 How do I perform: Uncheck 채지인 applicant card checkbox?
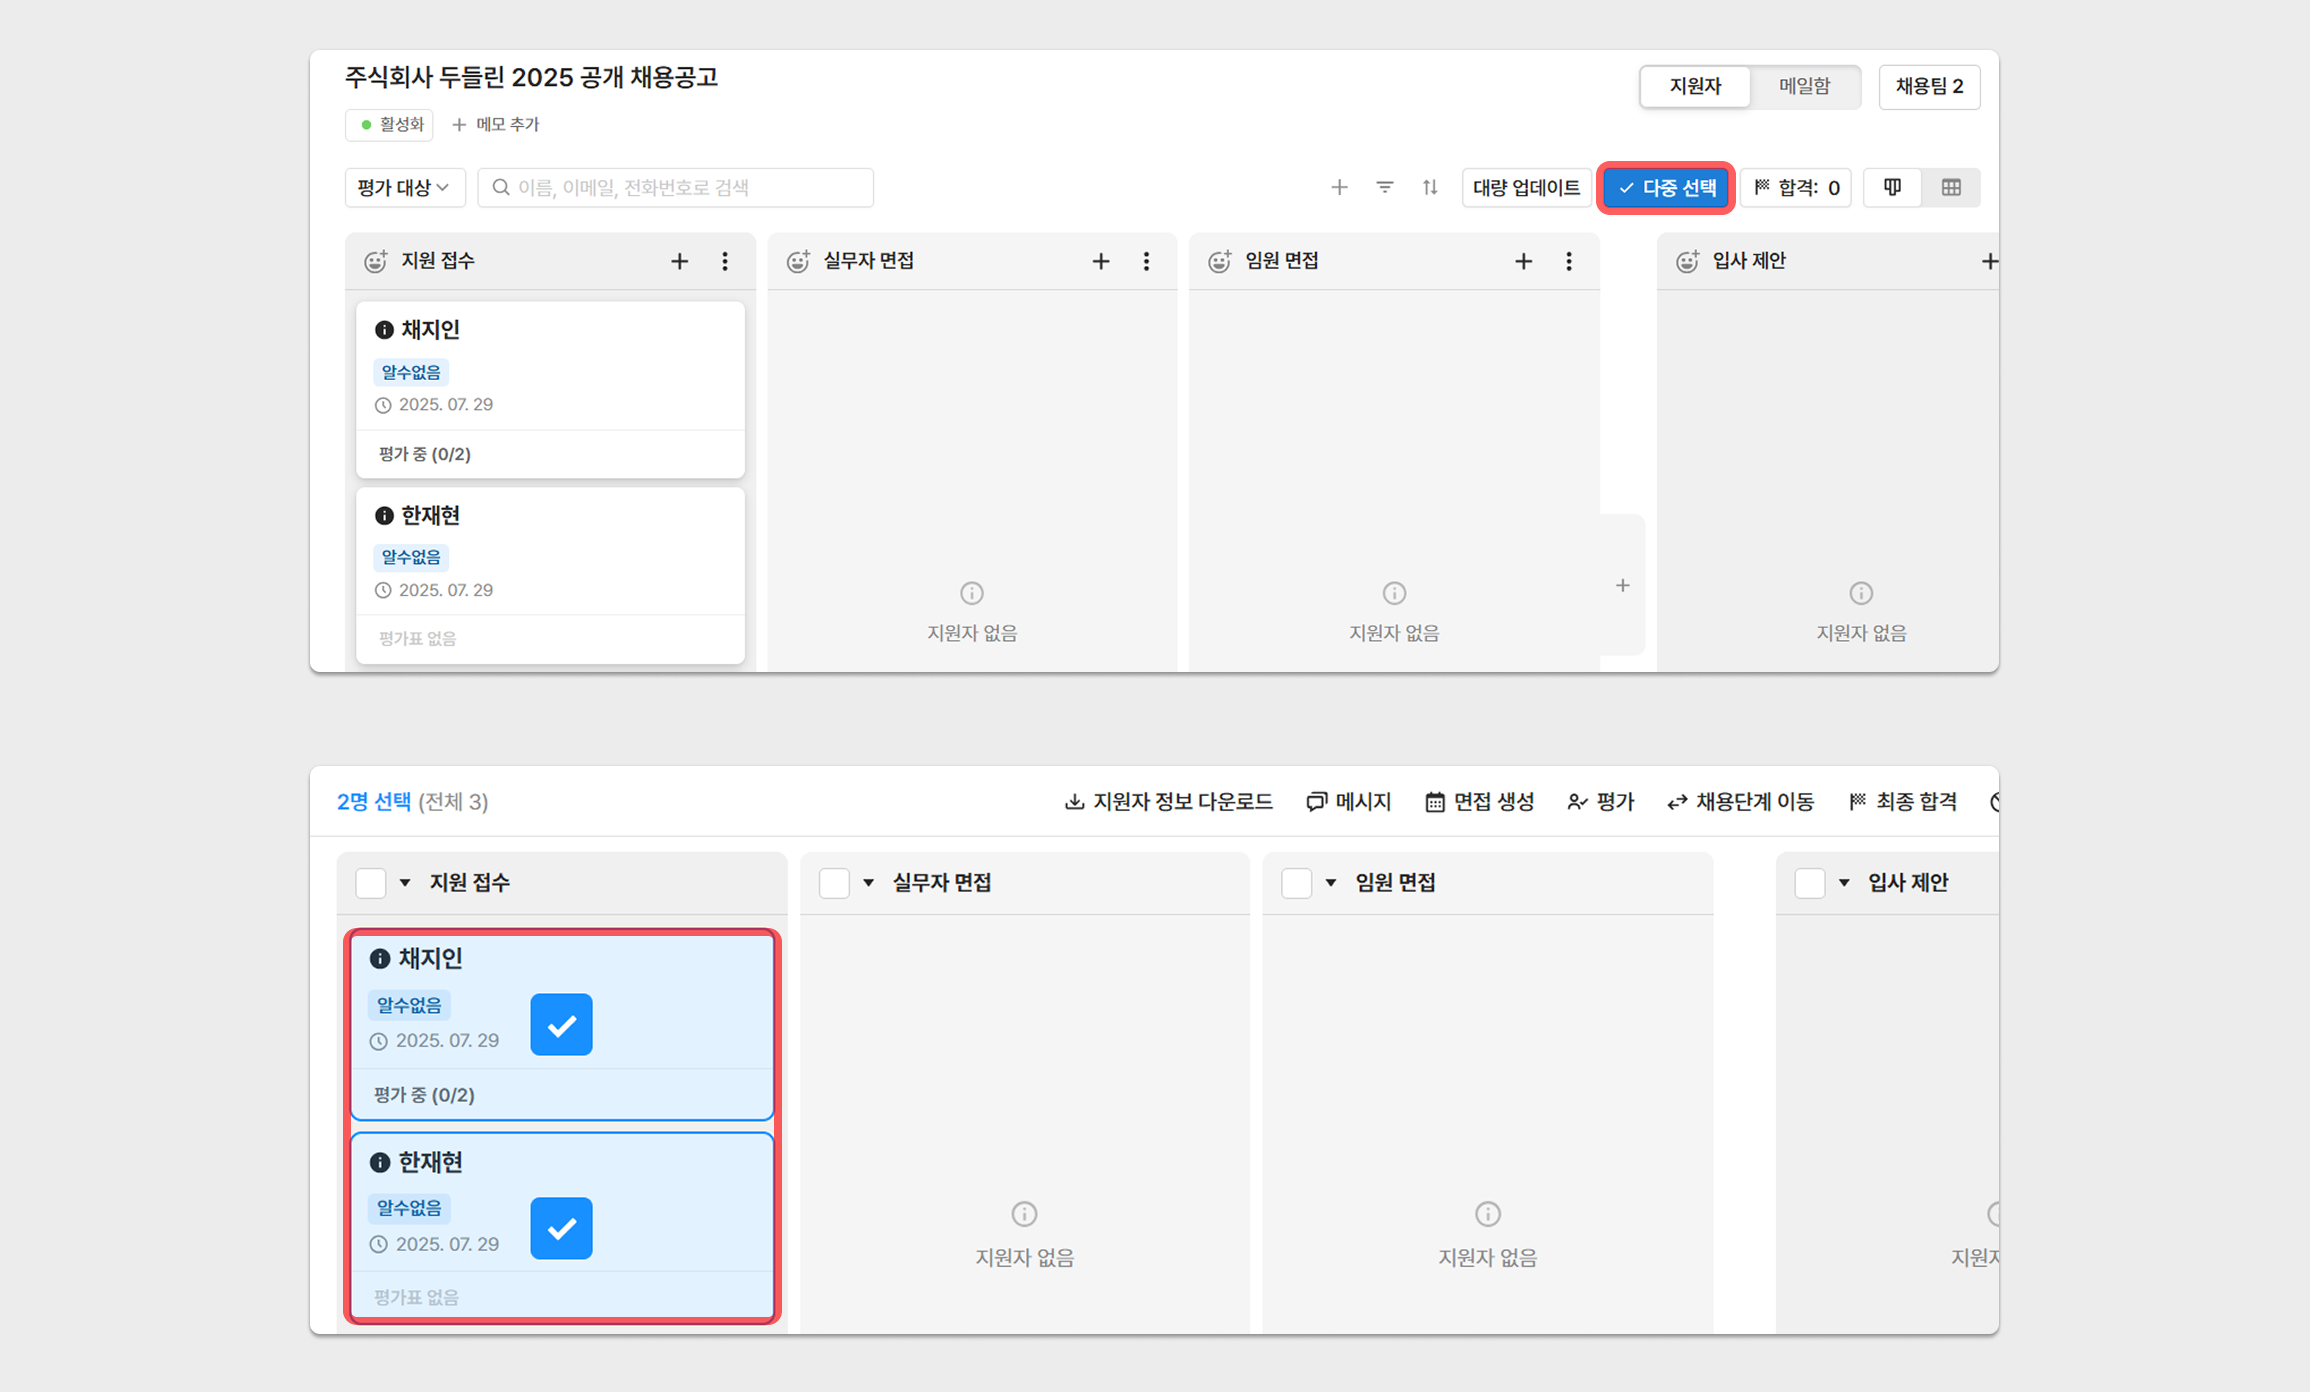561,1024
